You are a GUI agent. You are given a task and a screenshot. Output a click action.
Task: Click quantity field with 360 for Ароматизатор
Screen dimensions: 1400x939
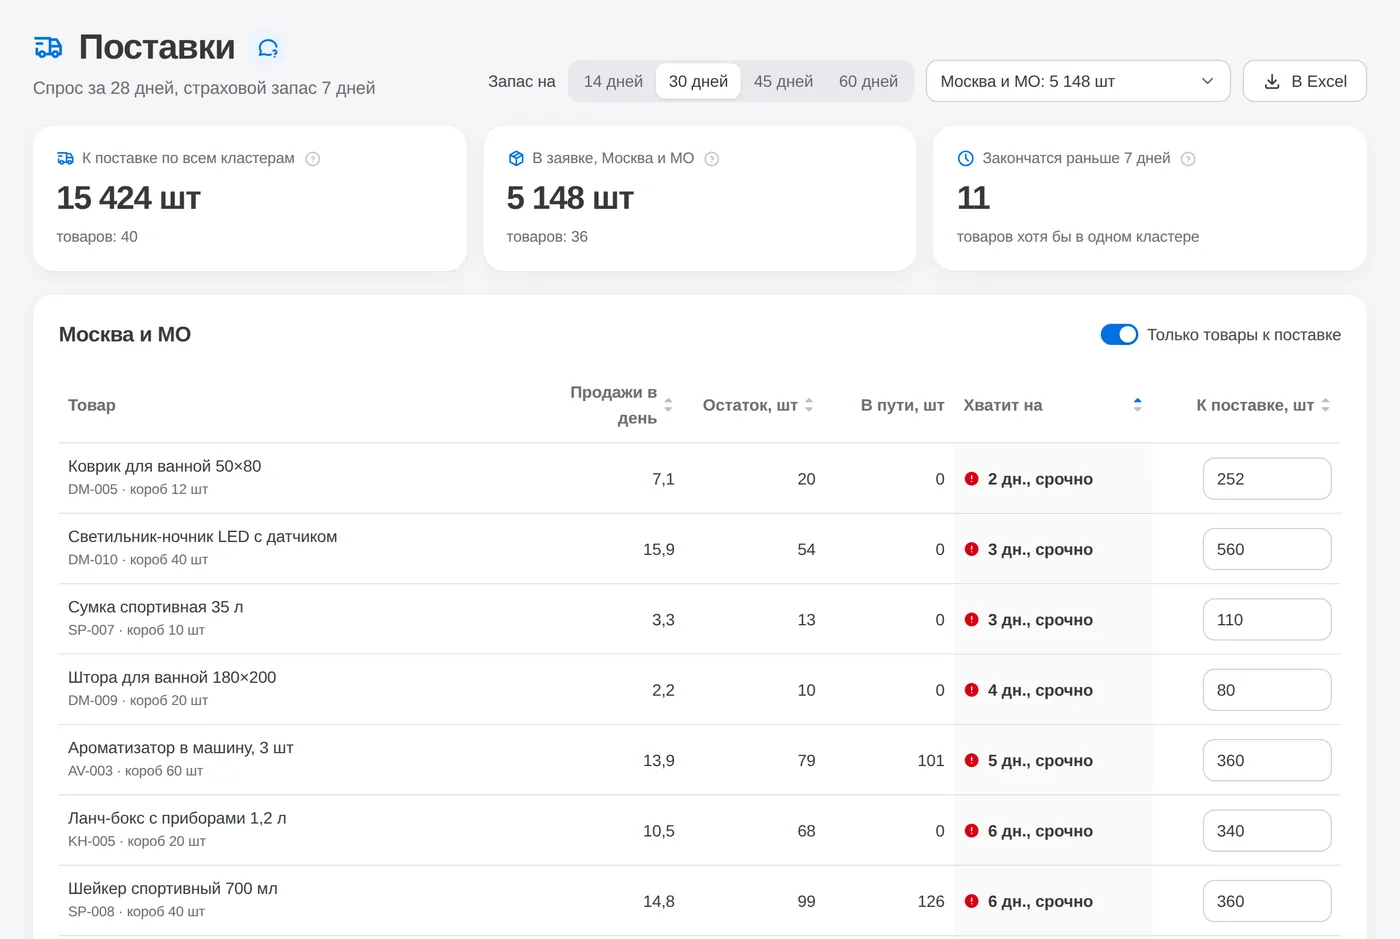[x=1266, y=760]
